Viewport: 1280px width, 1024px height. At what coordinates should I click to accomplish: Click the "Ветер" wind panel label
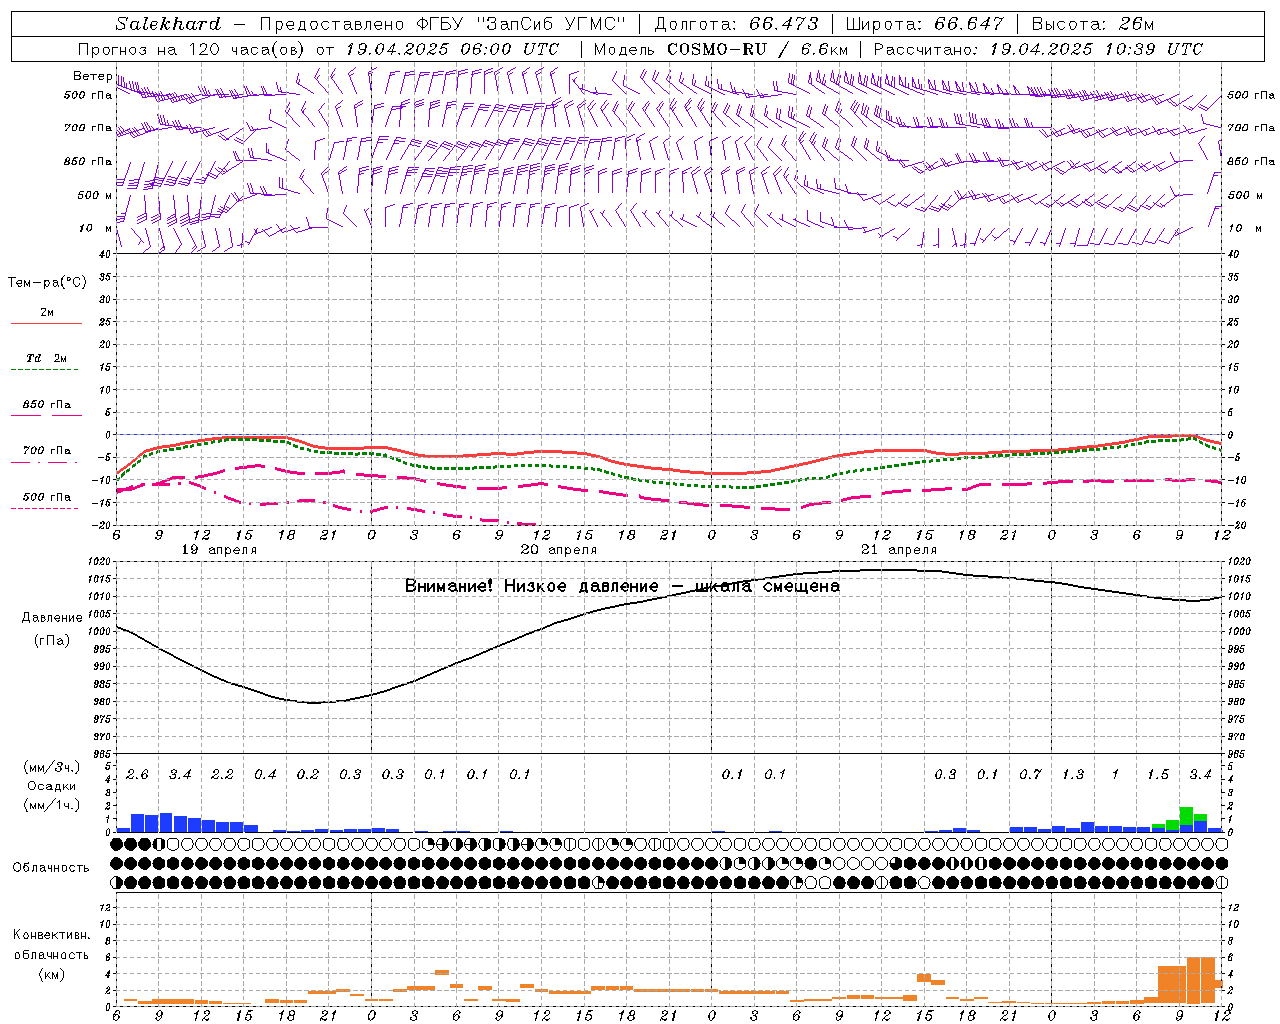[92, 76]
